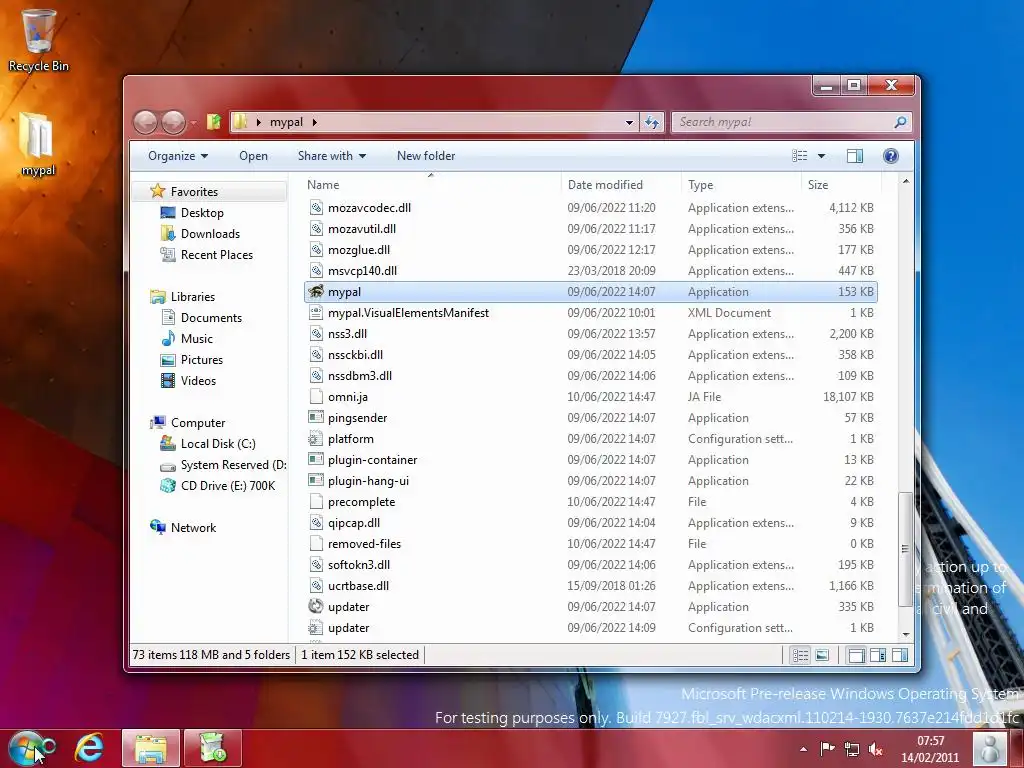Select the pingsender application icon

point(316,417)
